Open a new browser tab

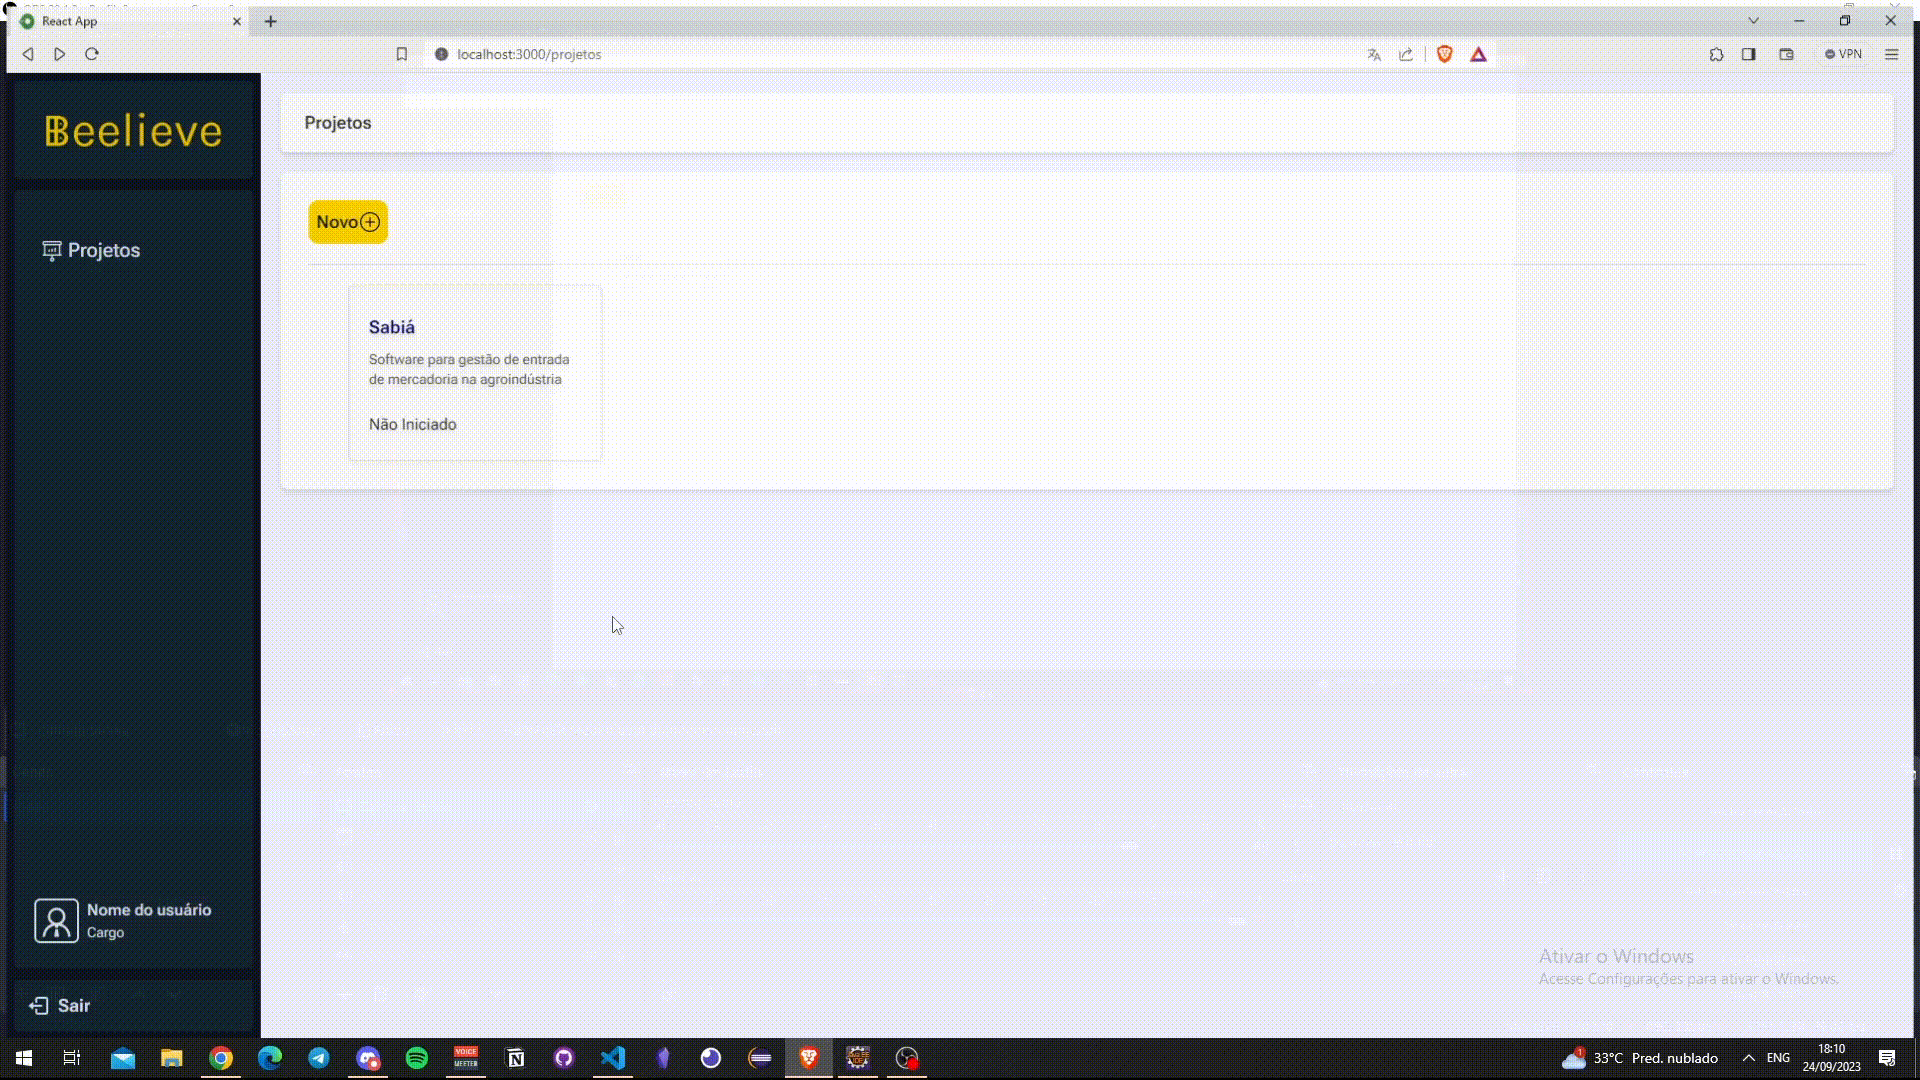click(270, 21)
